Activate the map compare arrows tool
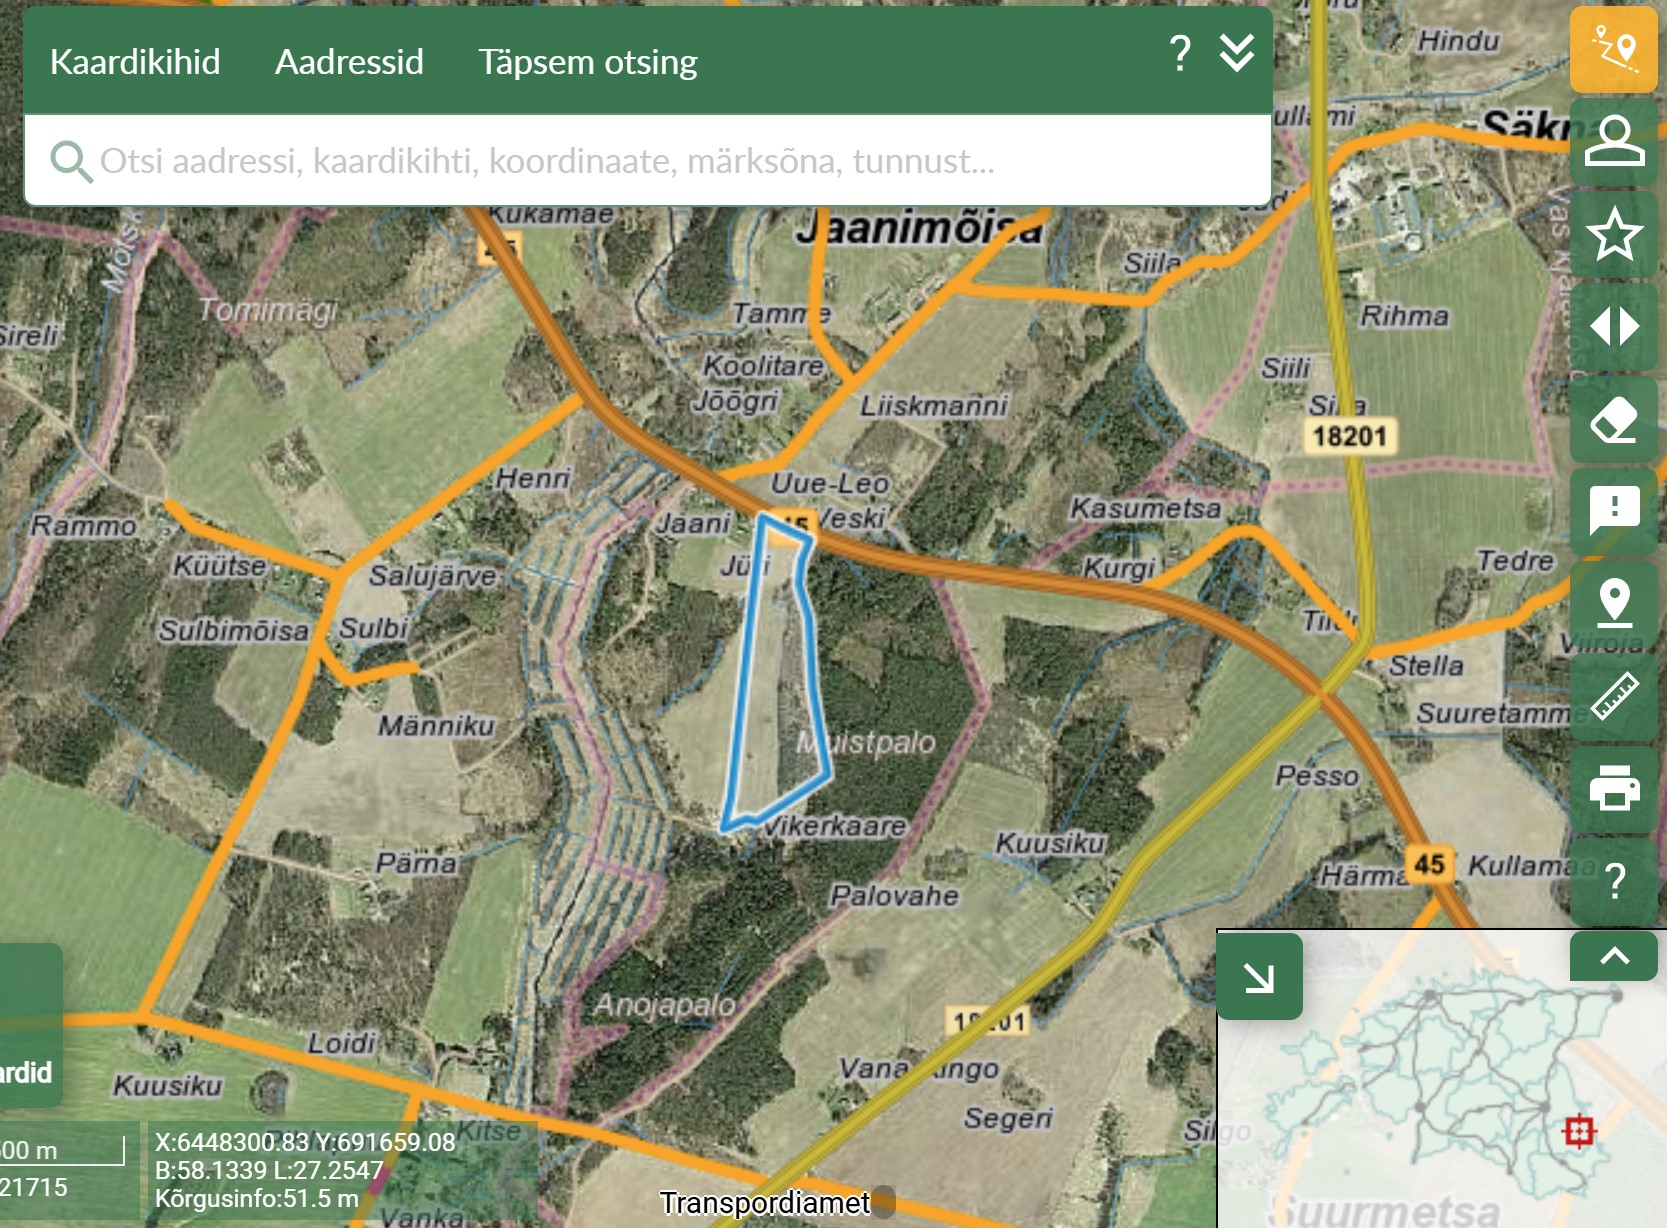The image size is (1667, 1228). pyautogui.click(x=1614, y=326)
